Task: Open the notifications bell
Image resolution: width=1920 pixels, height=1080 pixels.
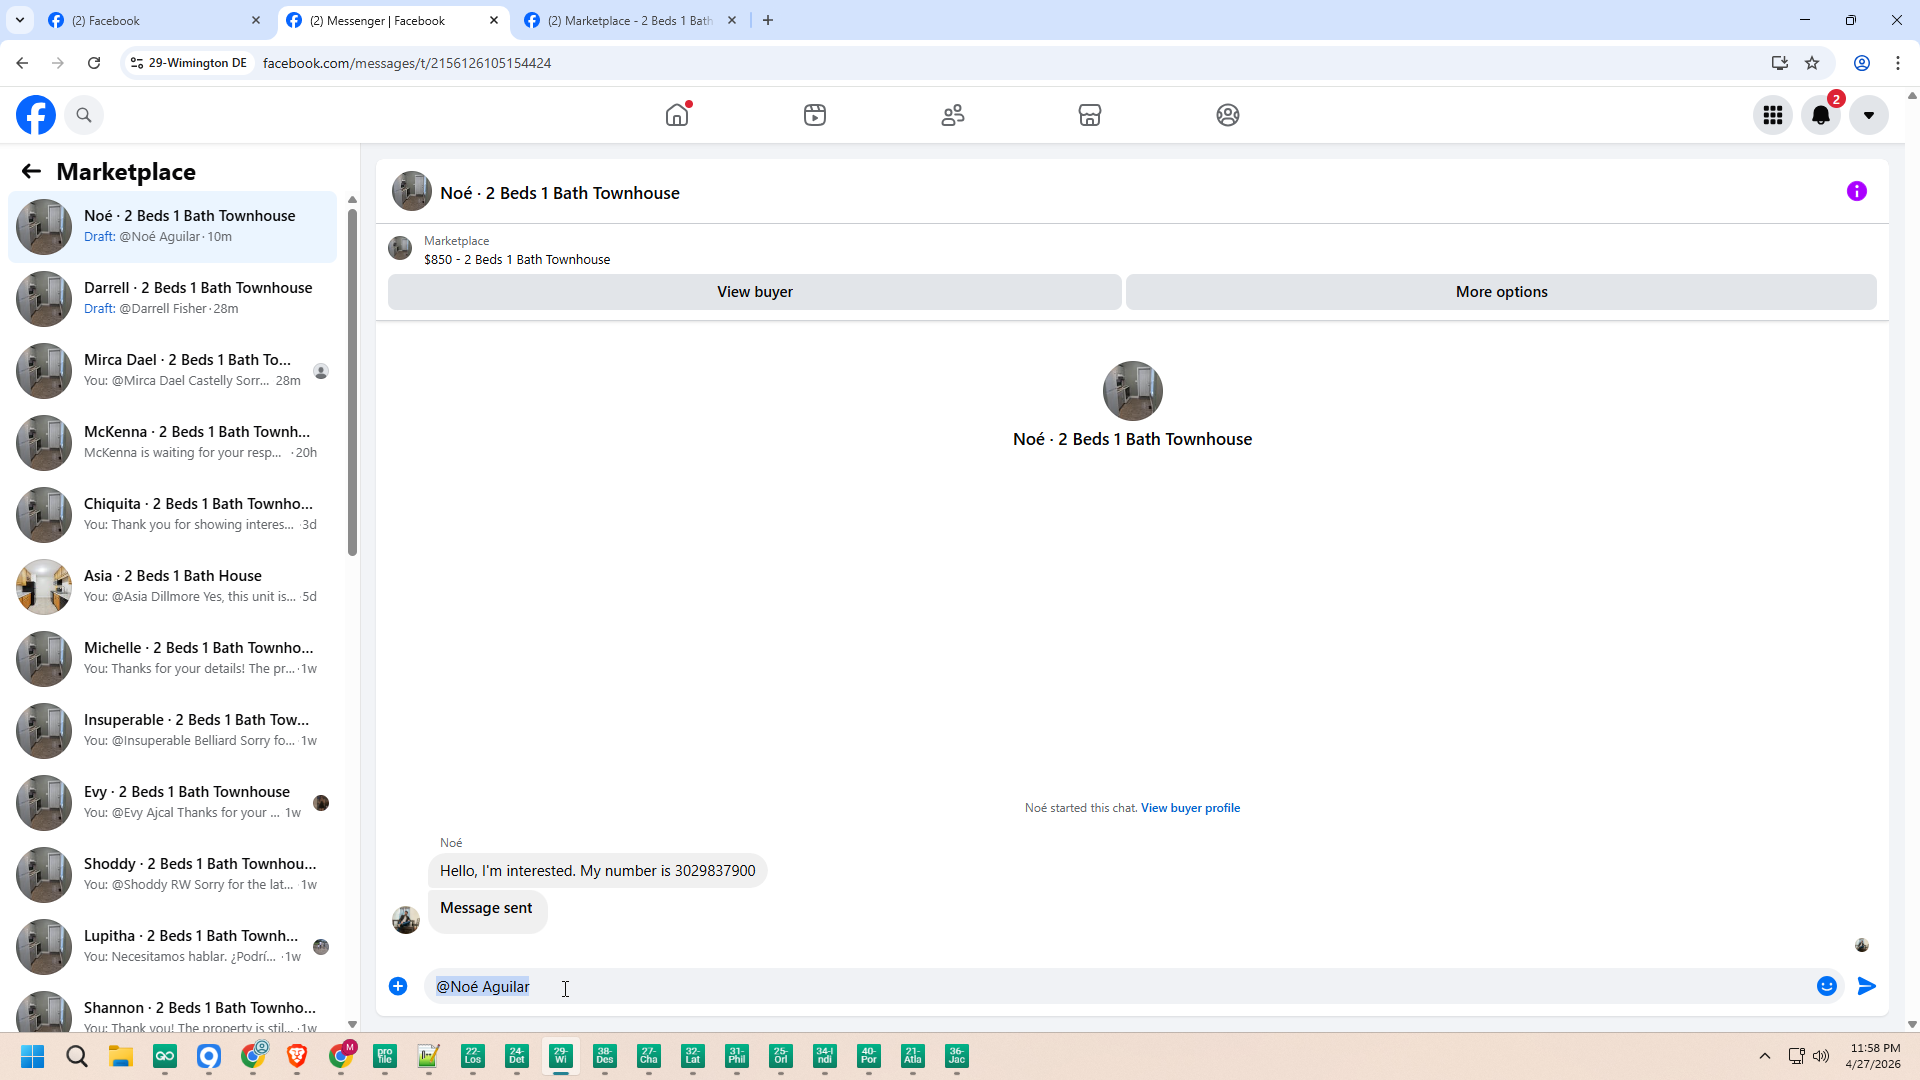Action: (x=1821, y=115)
